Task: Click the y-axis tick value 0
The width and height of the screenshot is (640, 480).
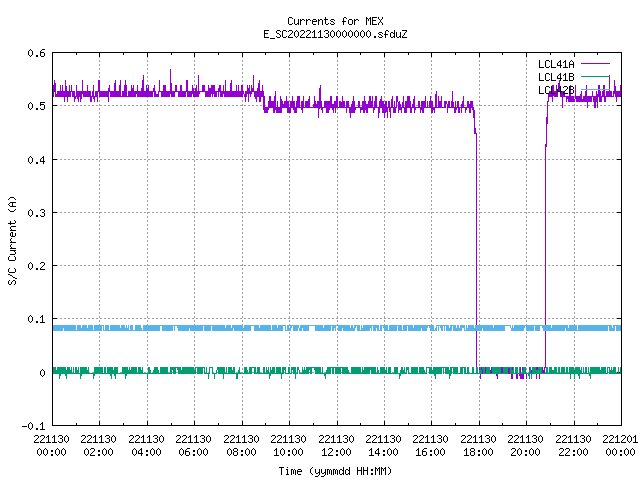Action: (42, 373)
